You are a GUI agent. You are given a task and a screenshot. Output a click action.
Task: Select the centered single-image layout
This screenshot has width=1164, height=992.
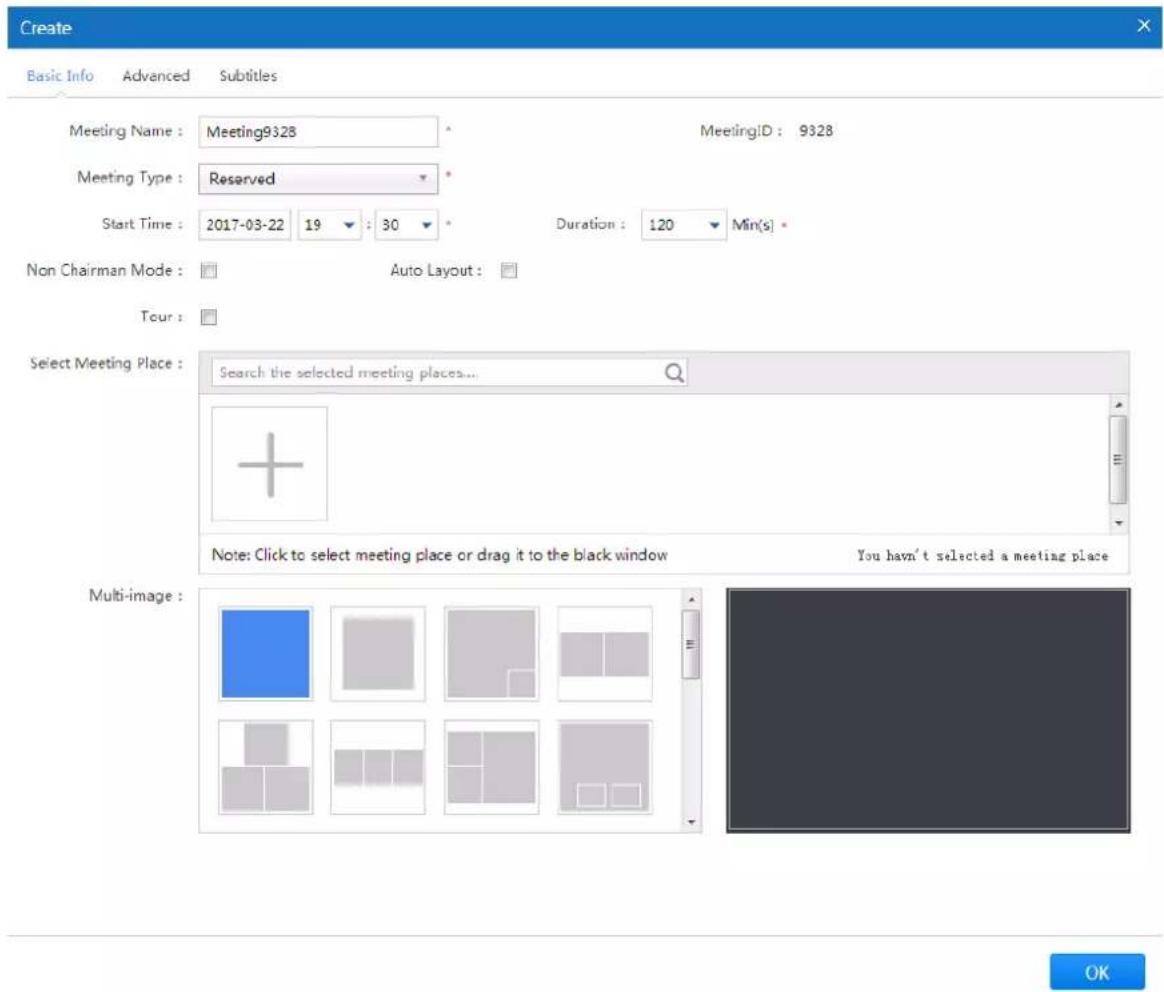(x=378, y=653)
